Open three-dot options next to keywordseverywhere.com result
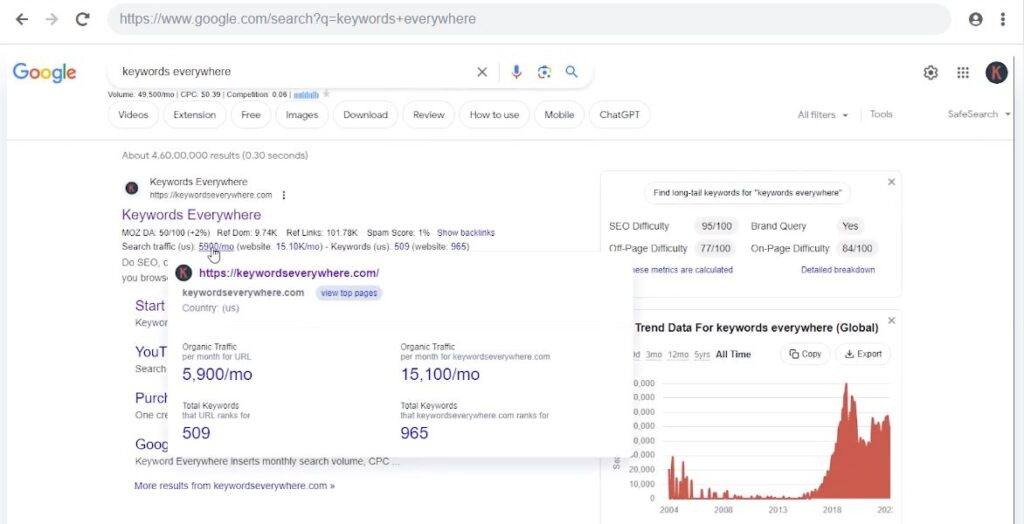 [x=283, y=195]
